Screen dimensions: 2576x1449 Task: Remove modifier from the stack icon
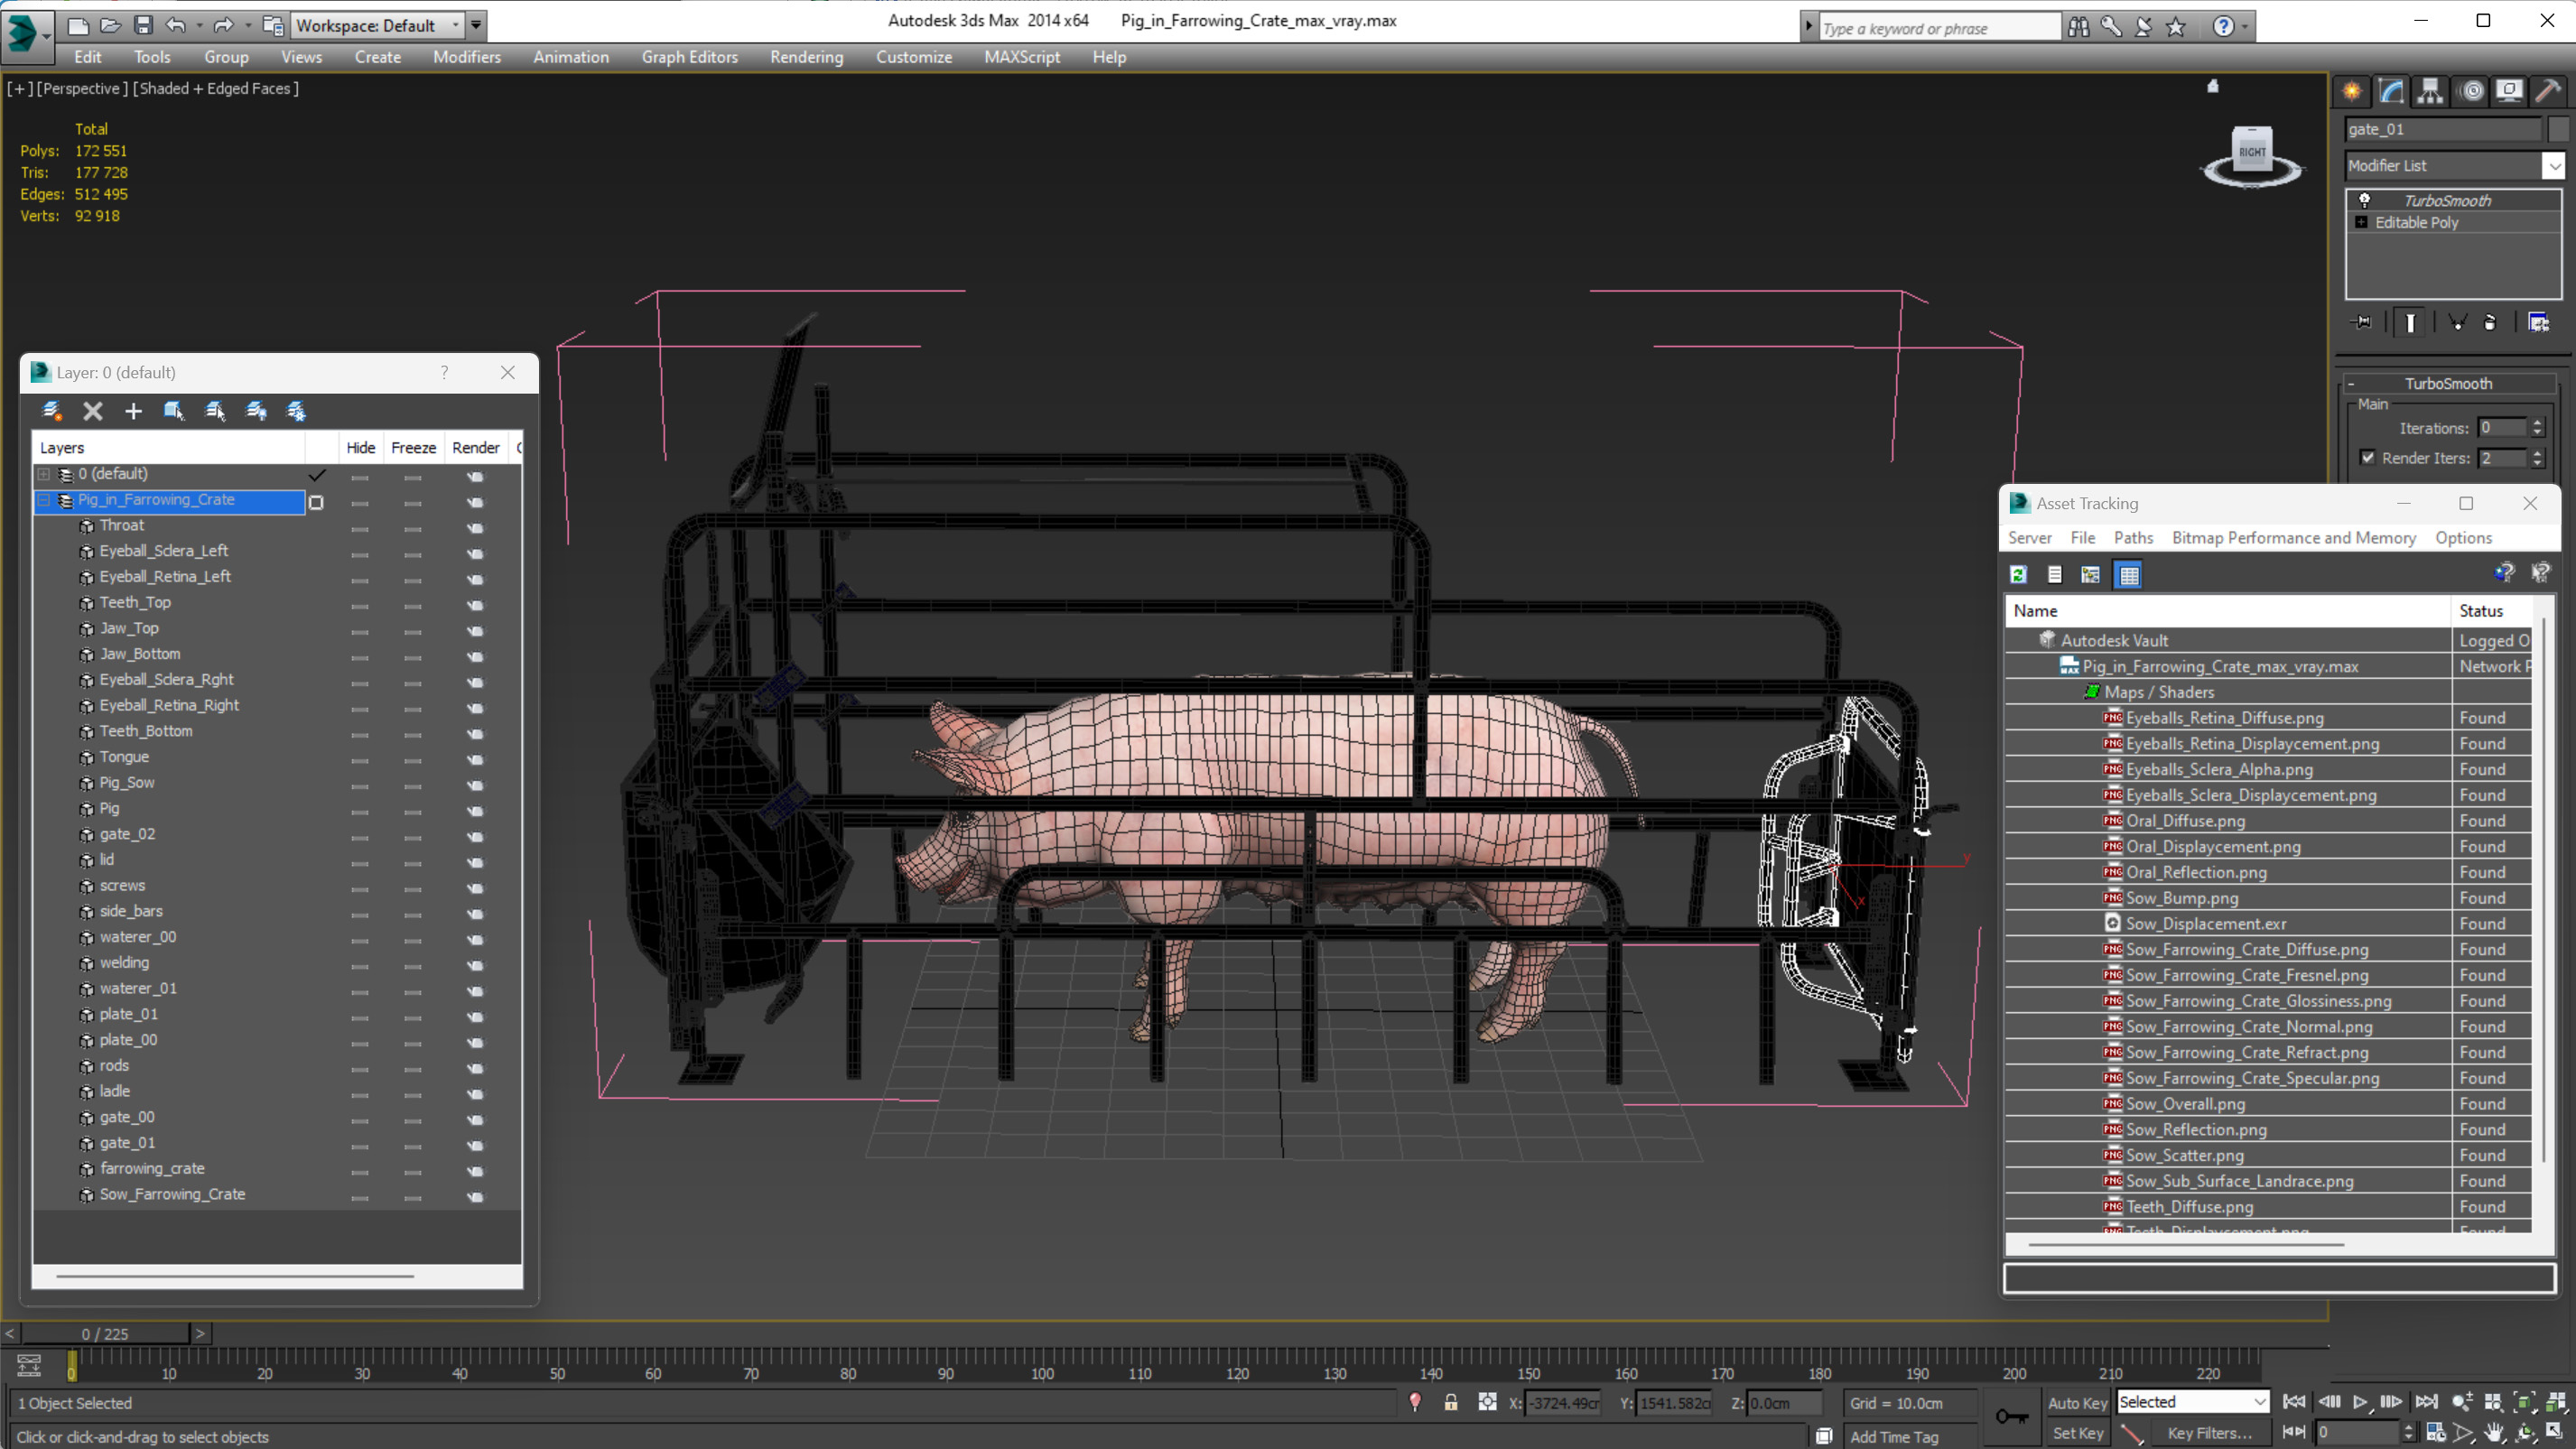(2490, 322)
